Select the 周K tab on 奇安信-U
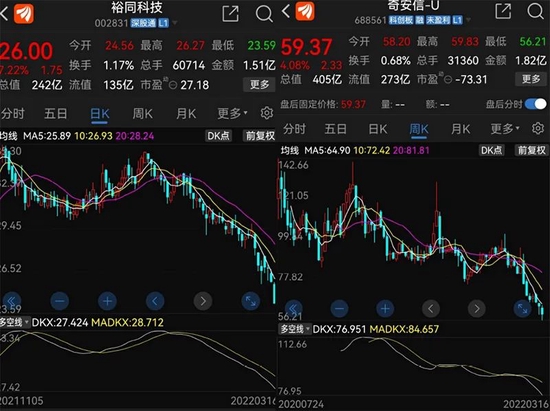 [x=419, y=129]
